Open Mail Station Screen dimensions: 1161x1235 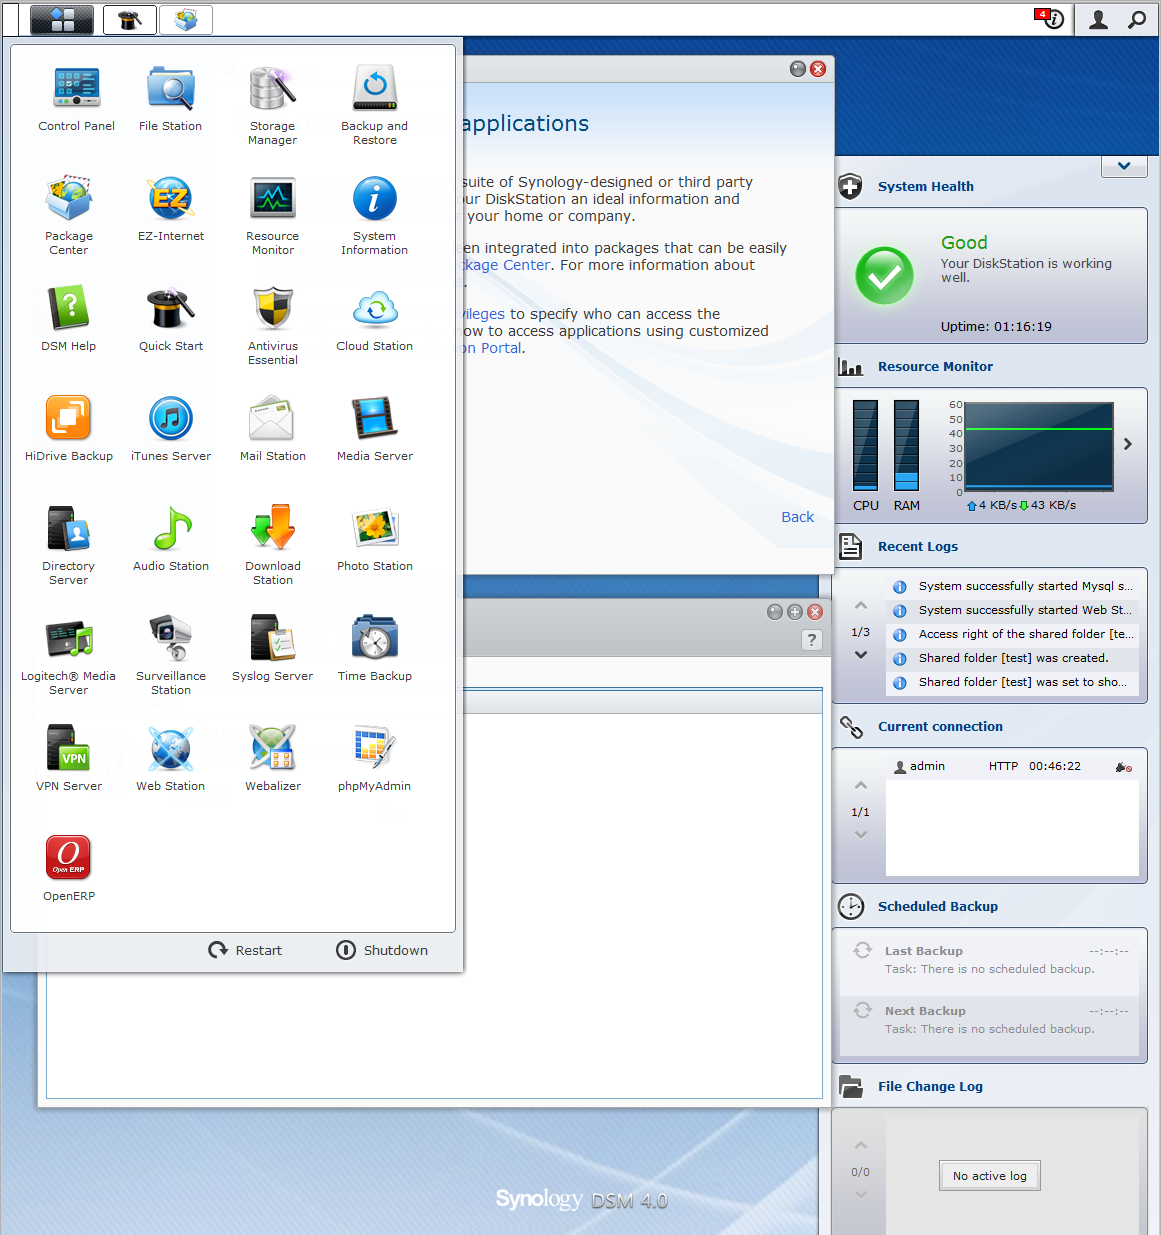273,428
